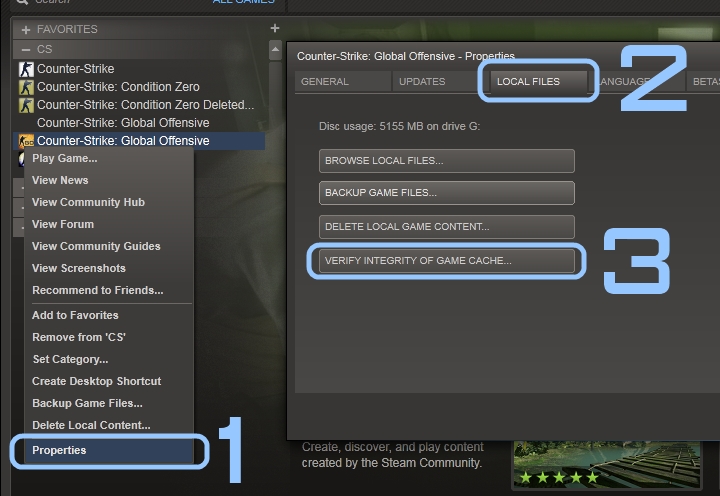Click the Disc usage 5155 MB text
The height and width of the screenshot is (496, 720).
[399, 126]
